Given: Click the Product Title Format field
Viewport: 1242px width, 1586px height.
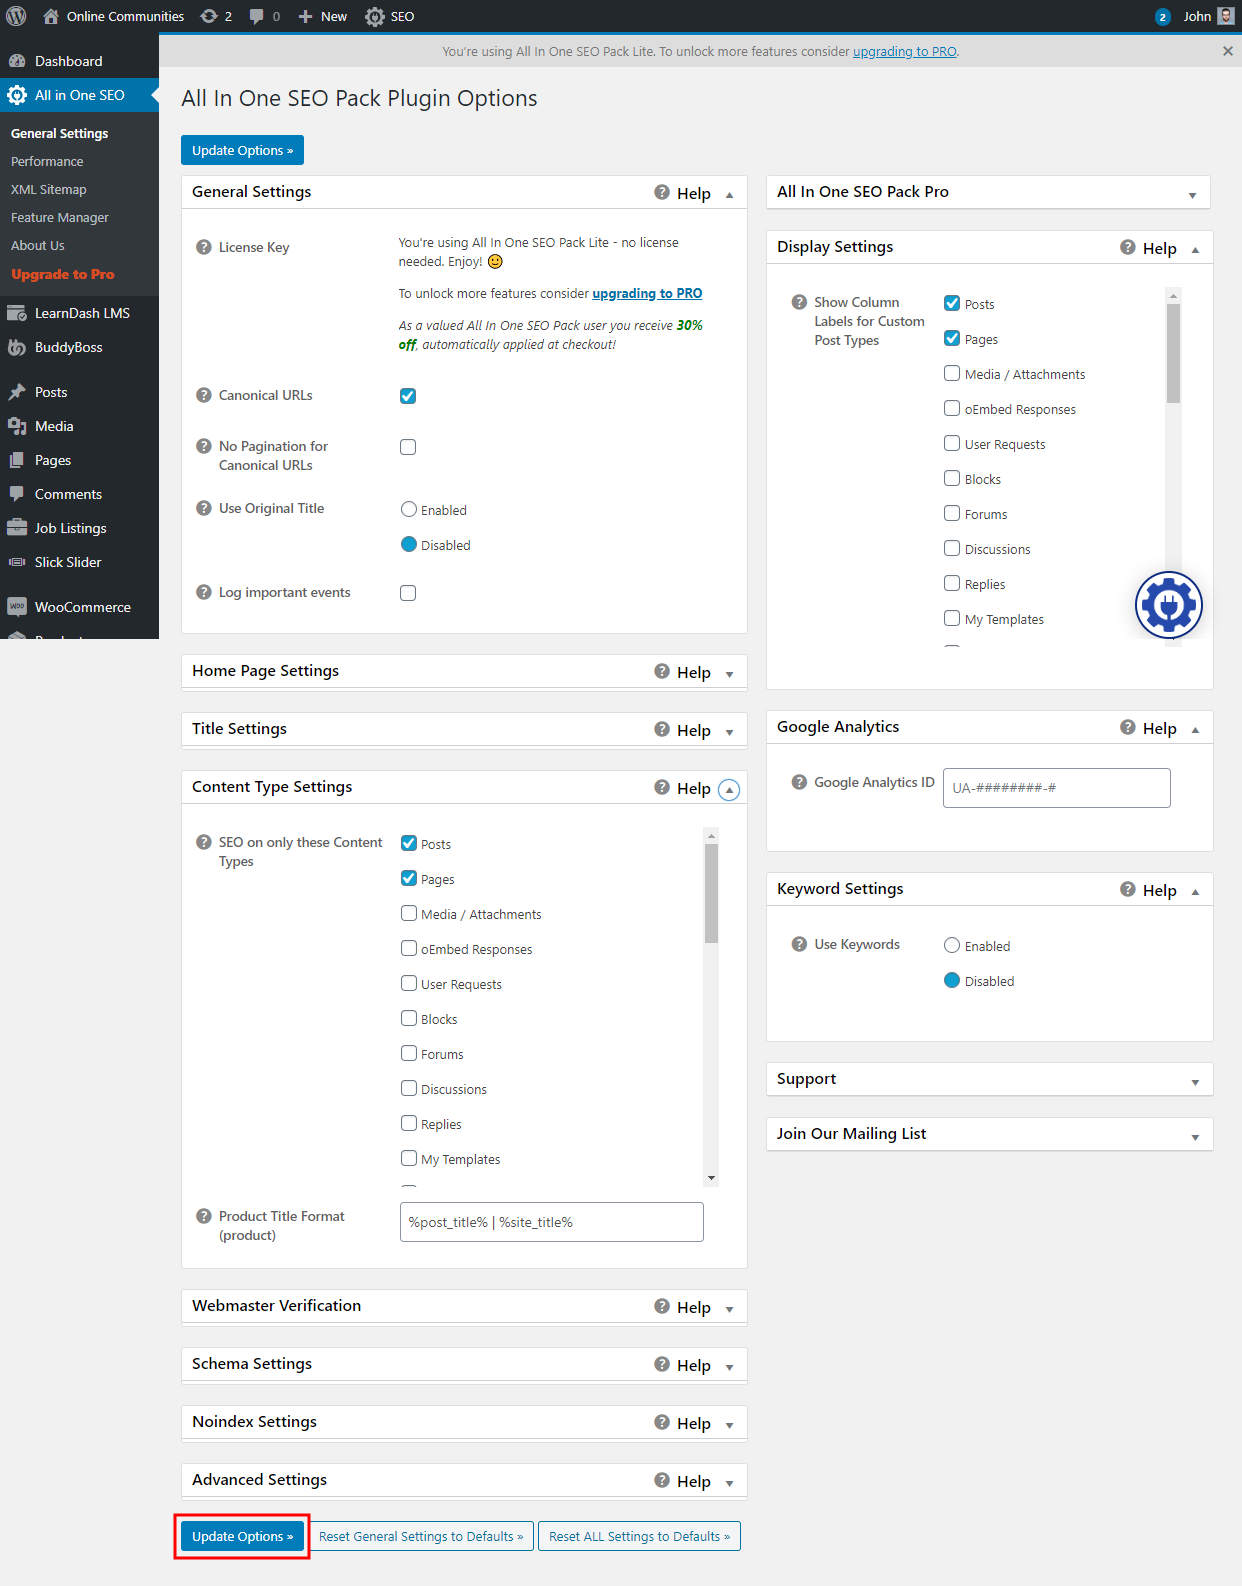Looking at the screenshot, I should pos(552,1222).
